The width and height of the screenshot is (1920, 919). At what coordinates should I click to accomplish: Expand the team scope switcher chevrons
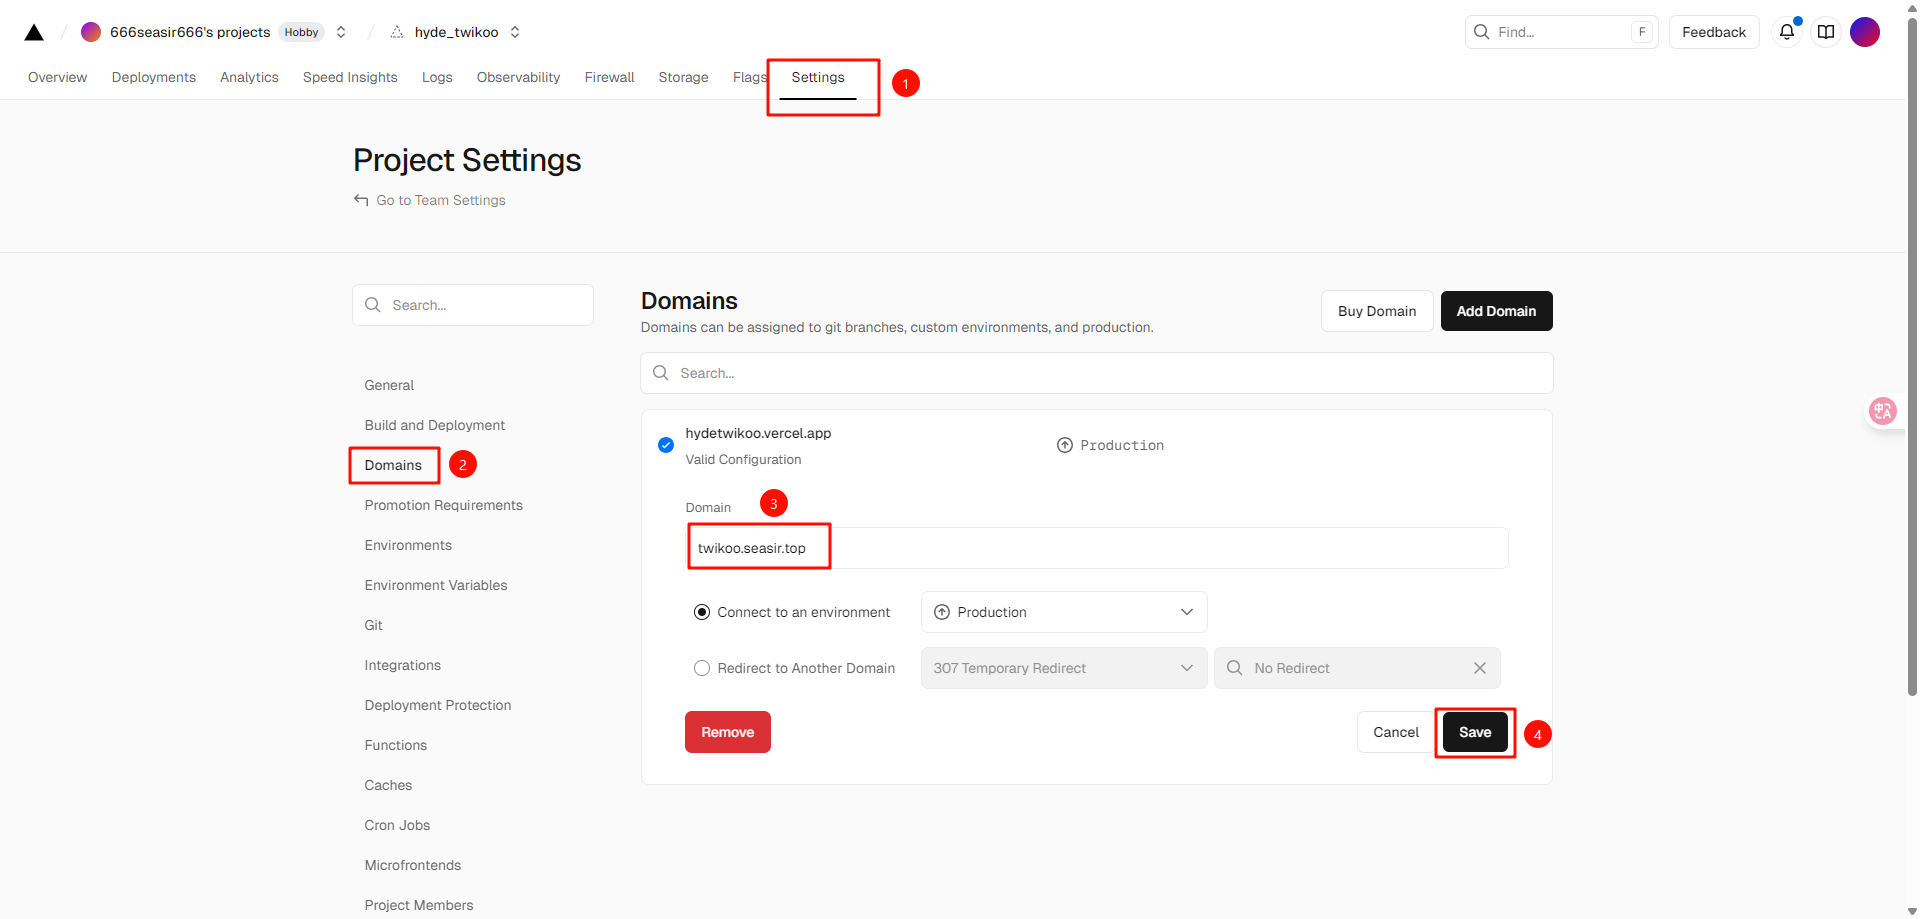(x=341, y=32)
